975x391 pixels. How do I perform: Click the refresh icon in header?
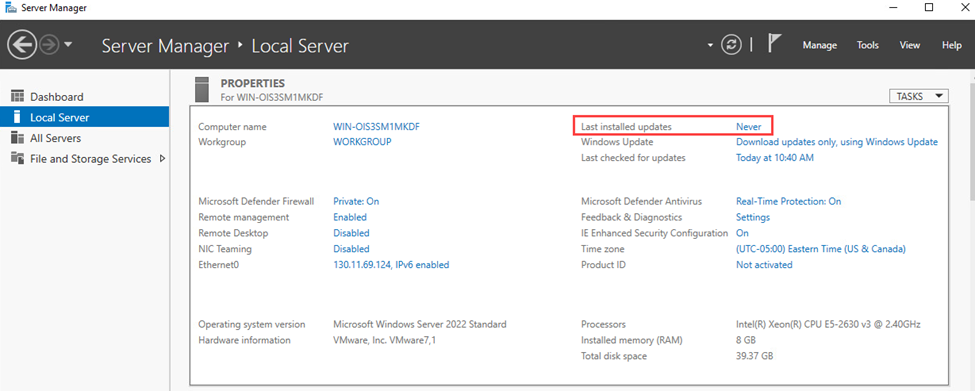click(732, 45)
